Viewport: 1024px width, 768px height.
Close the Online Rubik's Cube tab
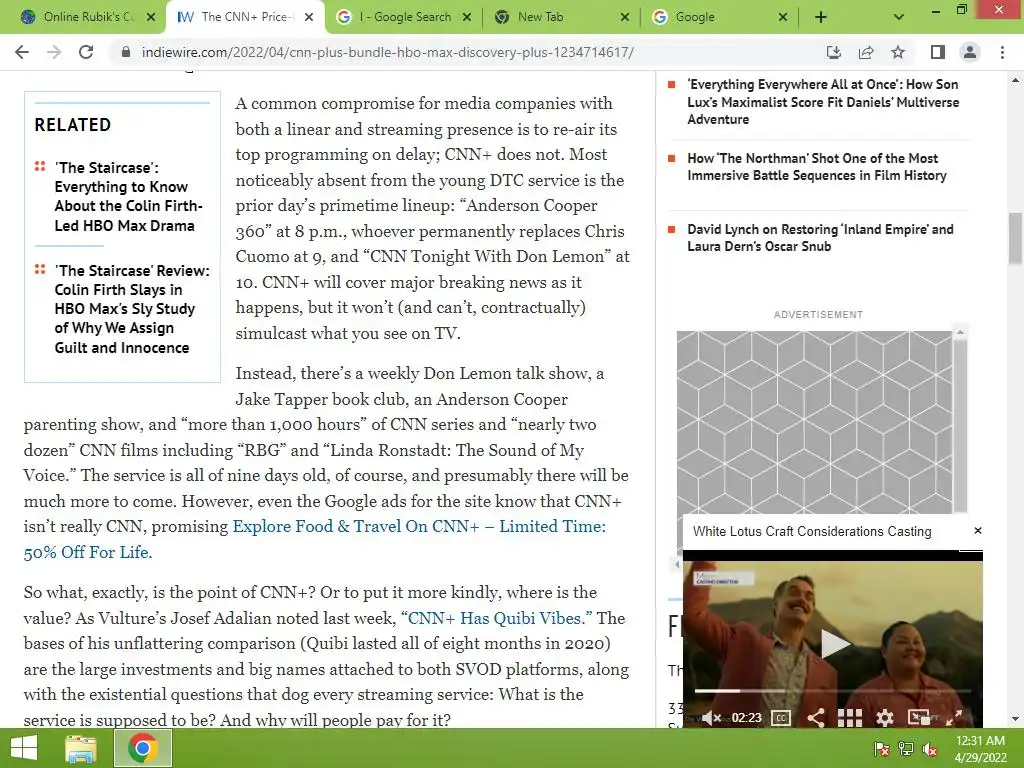tap(151, 17)
